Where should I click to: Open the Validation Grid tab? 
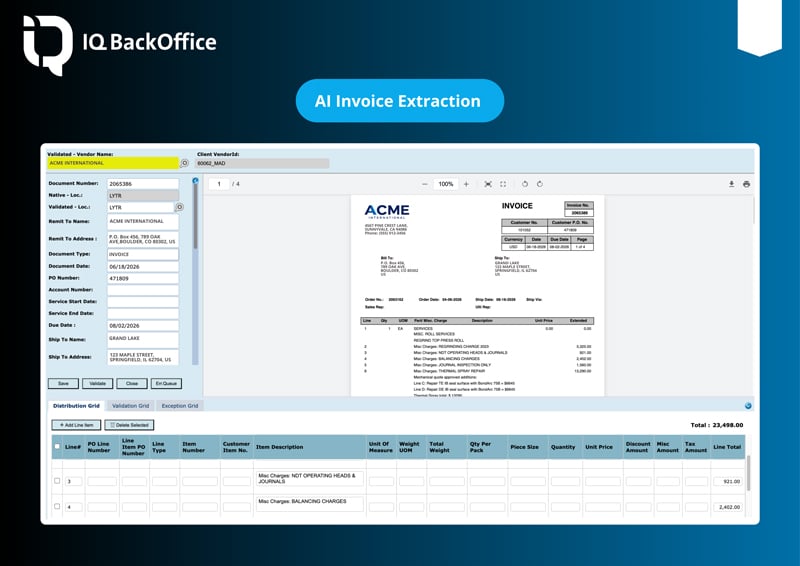(131, 406)
